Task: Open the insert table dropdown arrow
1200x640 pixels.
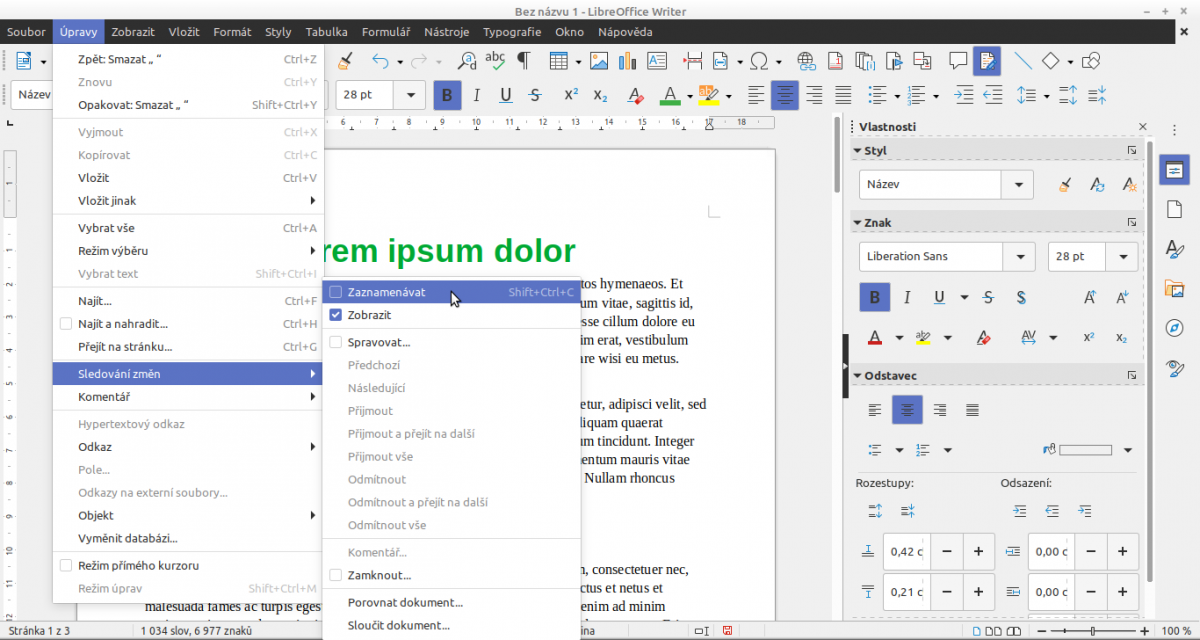Action: [x=578, y=61]
